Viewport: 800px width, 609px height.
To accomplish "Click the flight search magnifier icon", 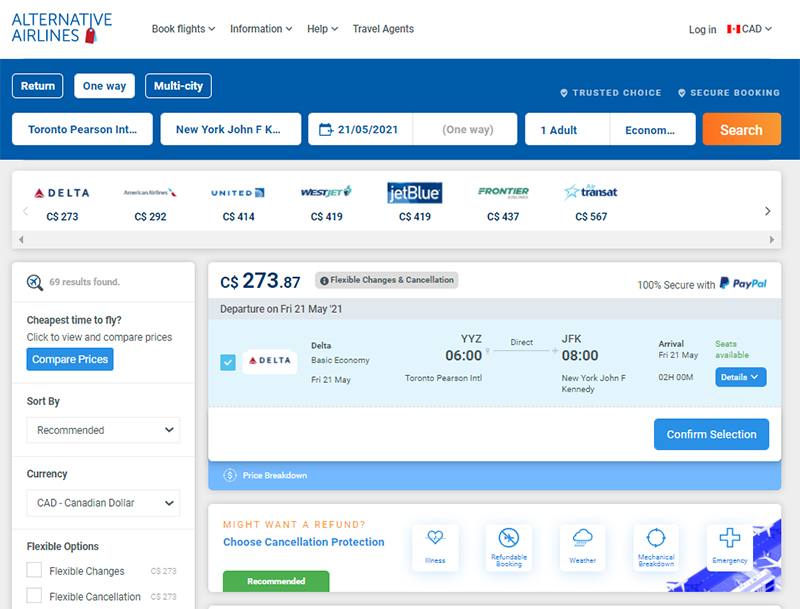I will pos(35,282).
